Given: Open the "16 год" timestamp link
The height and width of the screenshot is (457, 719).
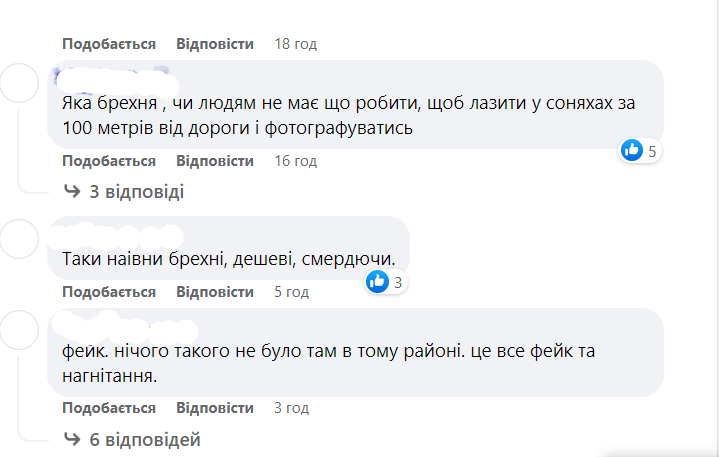Looking at the screenshot, I should click(295, 161).
